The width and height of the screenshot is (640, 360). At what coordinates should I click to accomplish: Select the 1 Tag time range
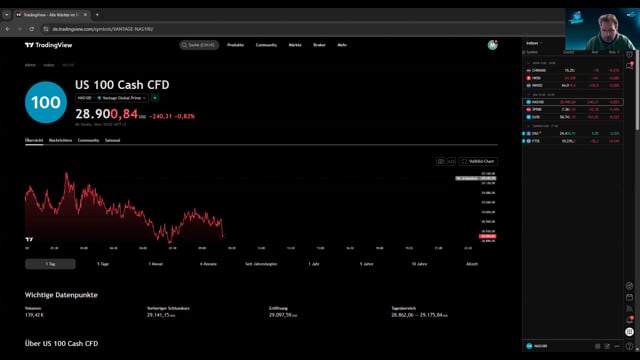50,264
